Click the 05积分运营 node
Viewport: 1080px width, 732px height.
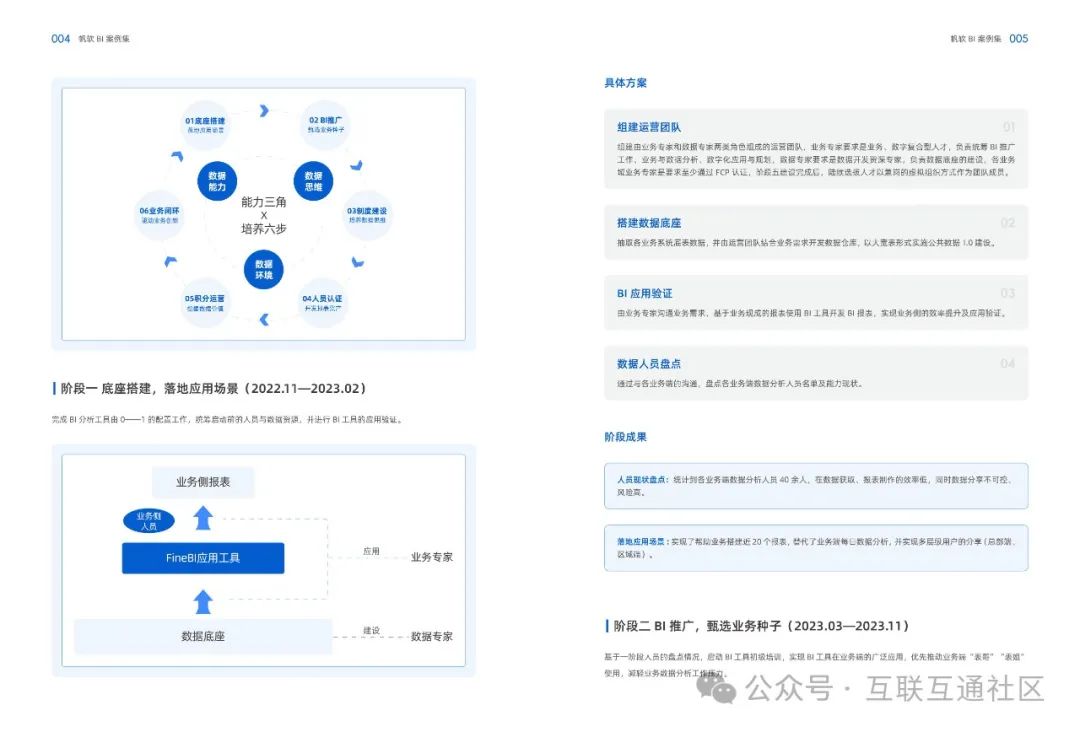(205, 303)
